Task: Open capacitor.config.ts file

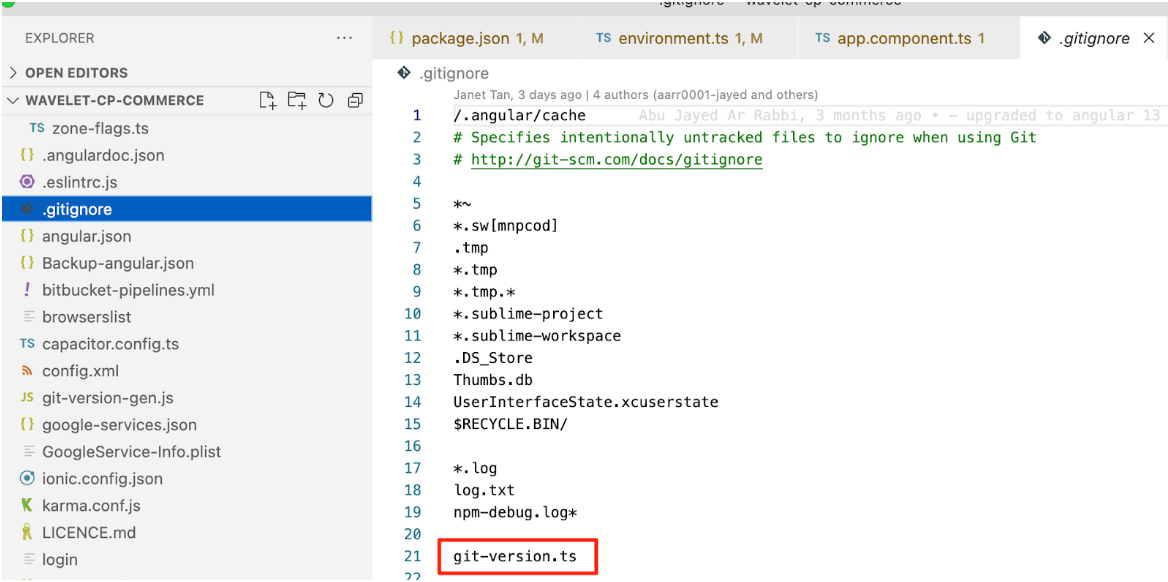Action: [110, 344]
